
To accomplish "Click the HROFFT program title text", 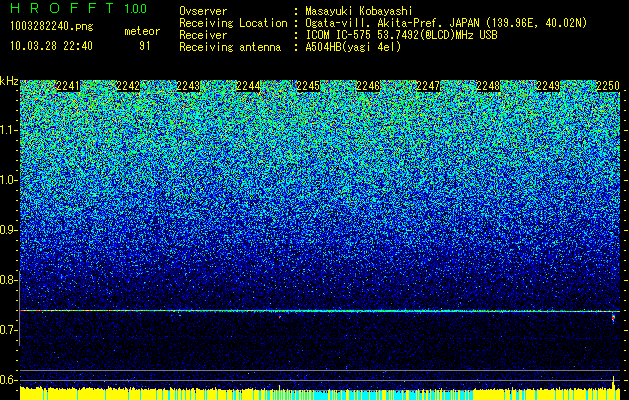I will [x=63, y=8].
